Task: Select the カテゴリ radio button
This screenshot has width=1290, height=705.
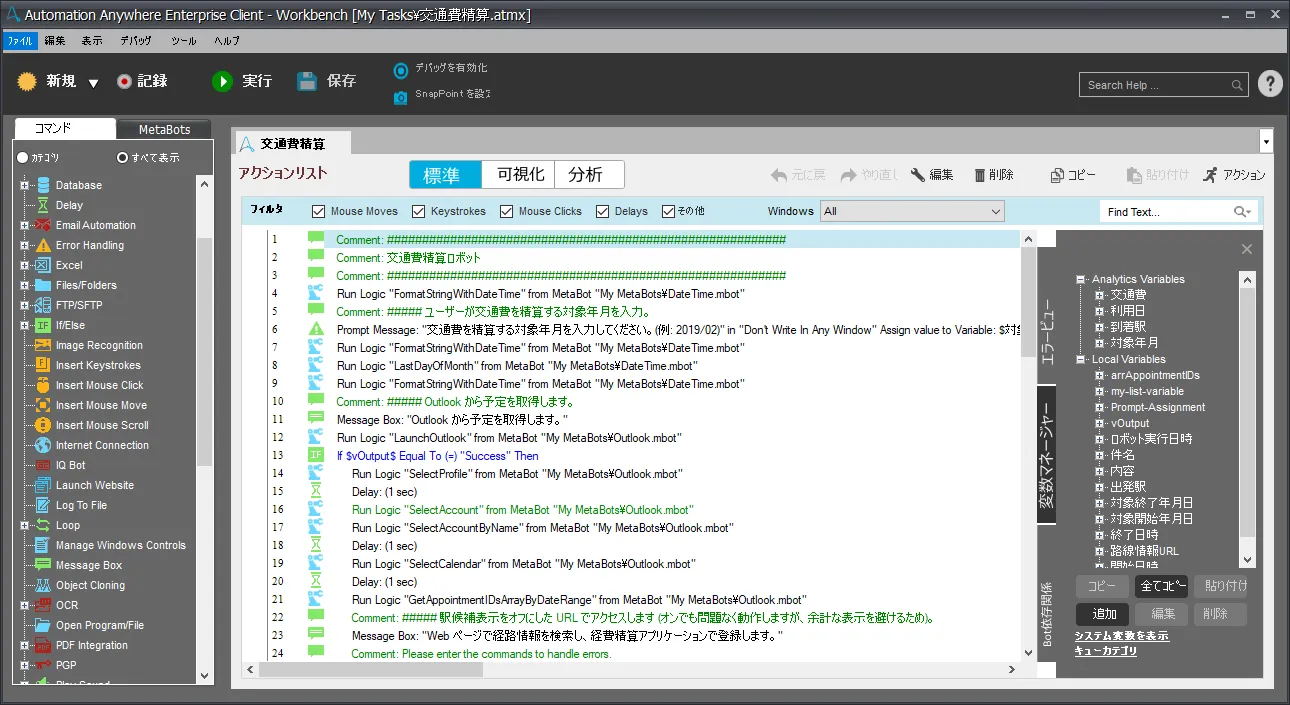Action: coord(22,157)
